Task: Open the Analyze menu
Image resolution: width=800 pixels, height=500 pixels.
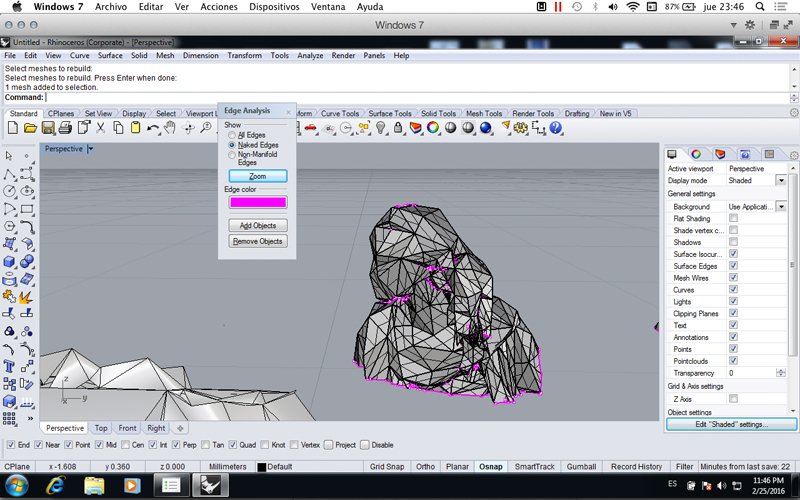Action: pos(310,56)
